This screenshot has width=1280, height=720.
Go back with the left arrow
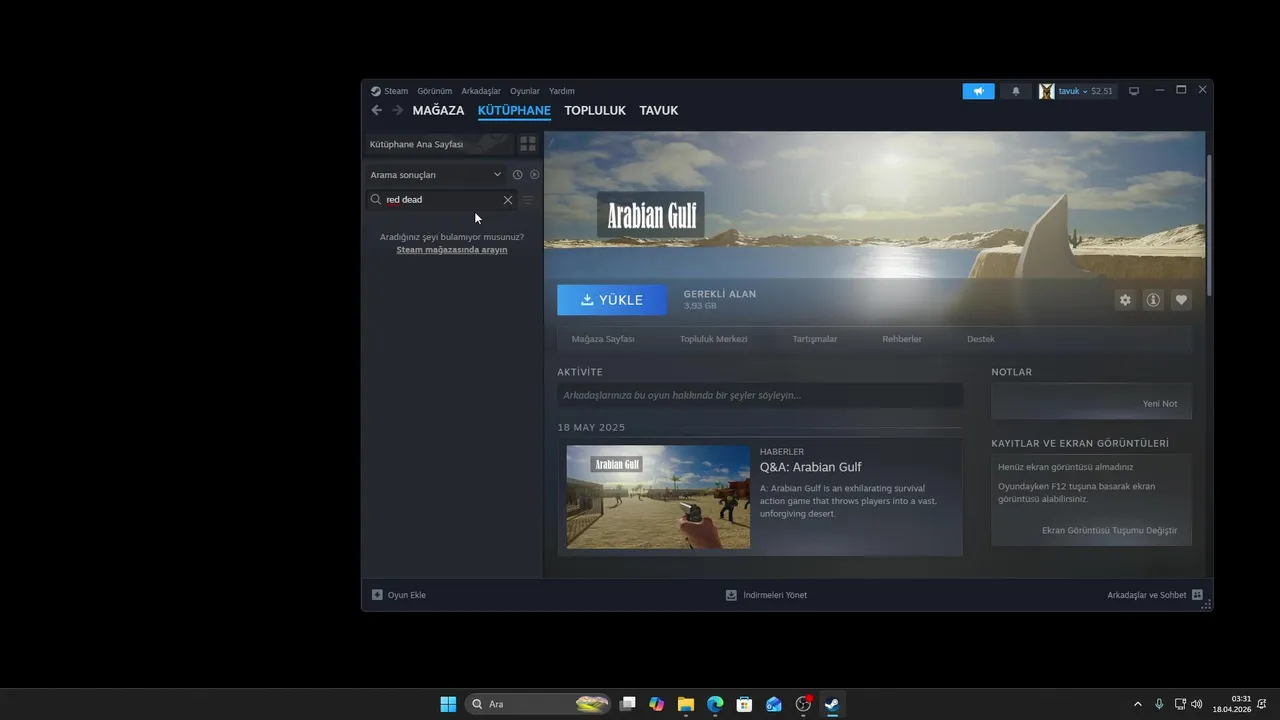[x=376, y=110]
